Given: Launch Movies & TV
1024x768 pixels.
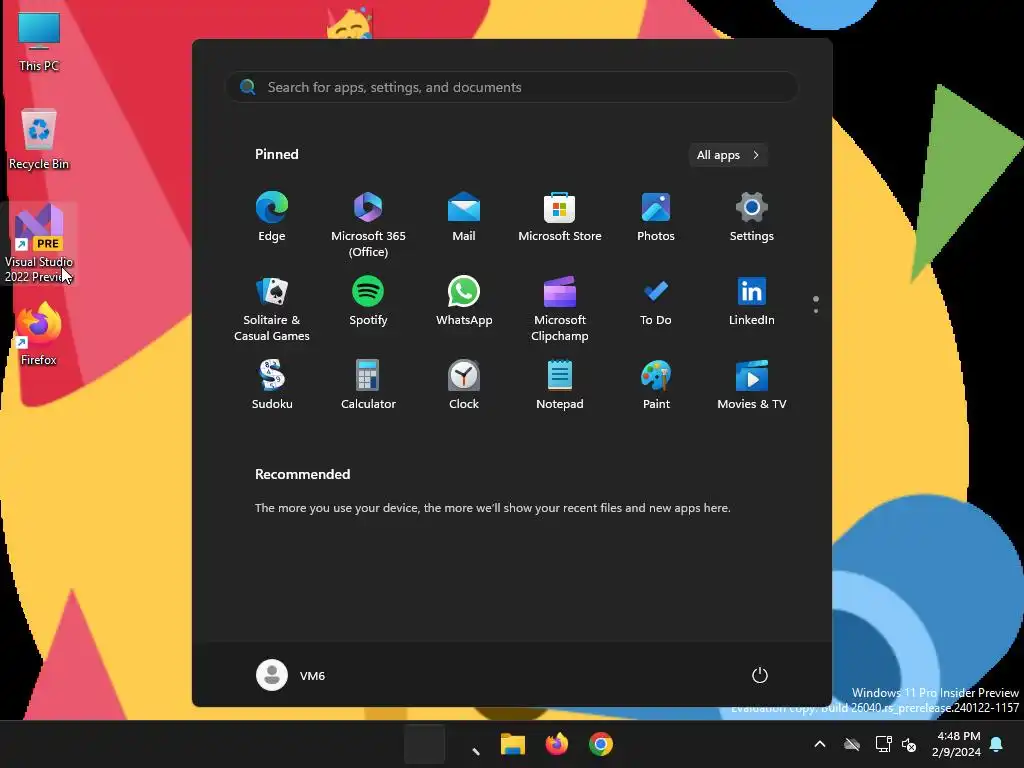Looking at the screenshot, I should point(752,385).
